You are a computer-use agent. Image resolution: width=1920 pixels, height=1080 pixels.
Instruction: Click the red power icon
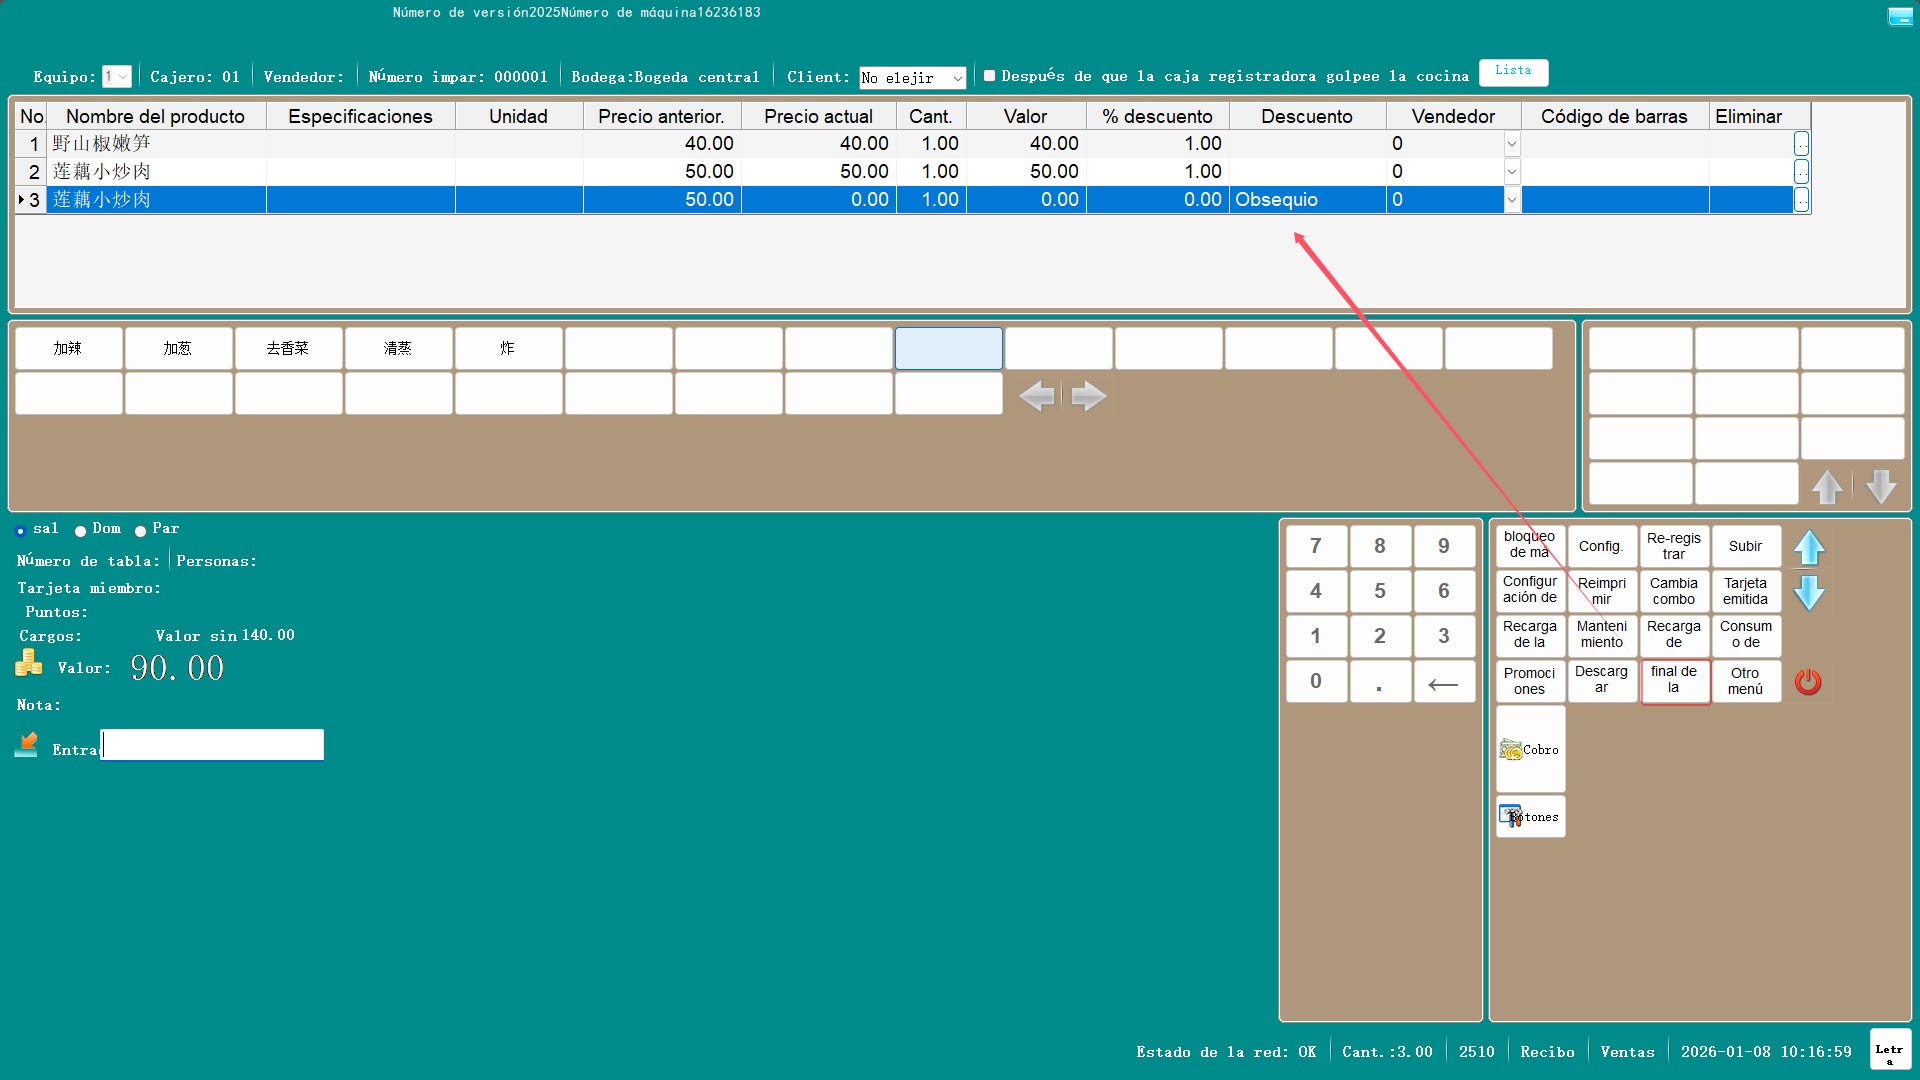[x=1808, y=682]
